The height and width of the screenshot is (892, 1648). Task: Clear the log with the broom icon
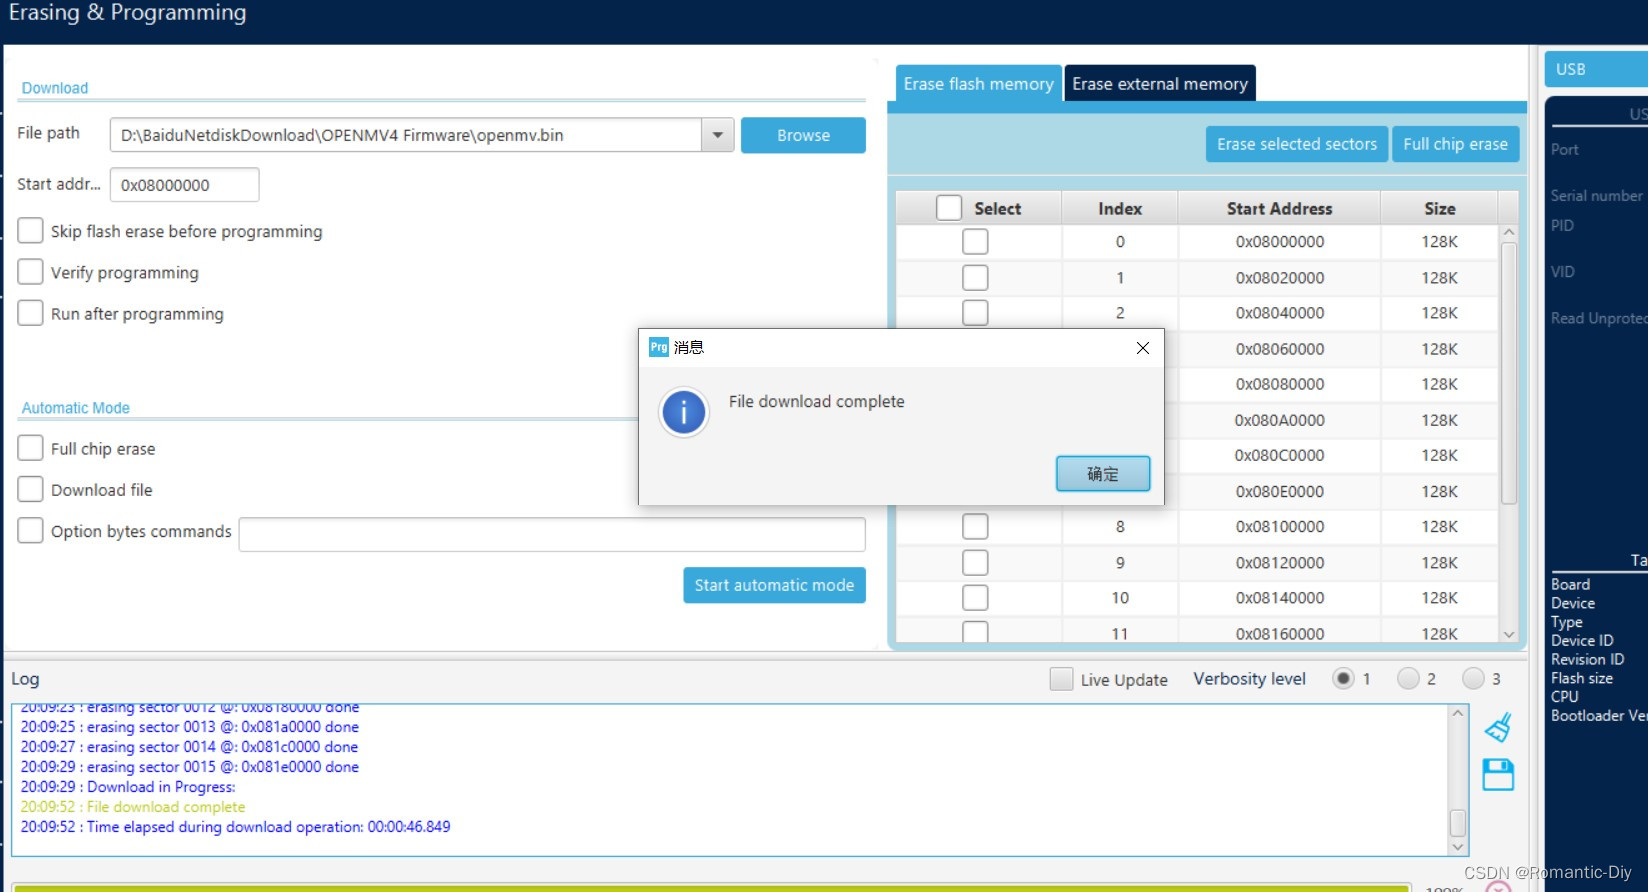click(1498, 727)
